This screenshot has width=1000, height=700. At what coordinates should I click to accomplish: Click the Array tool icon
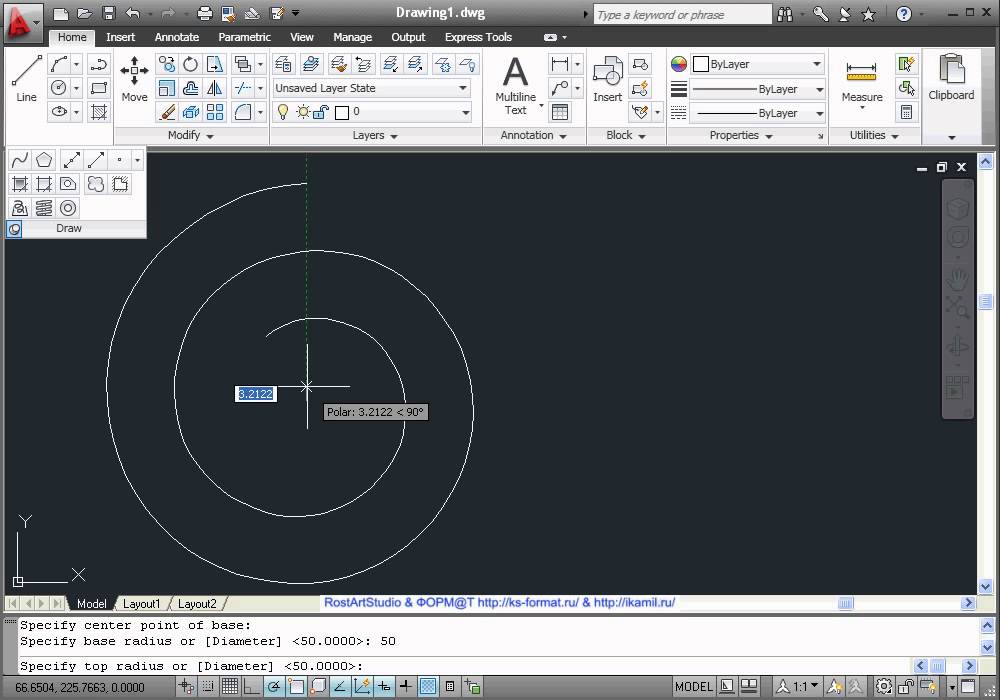coord(215,112)
